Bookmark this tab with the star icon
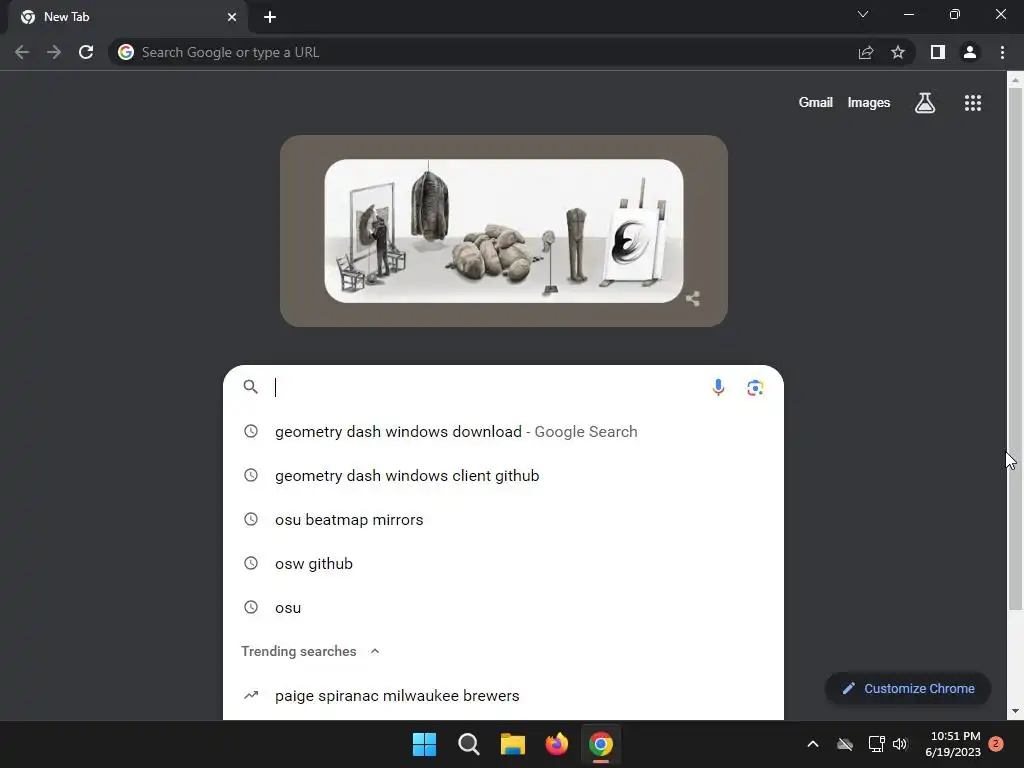 pos(898,52)
